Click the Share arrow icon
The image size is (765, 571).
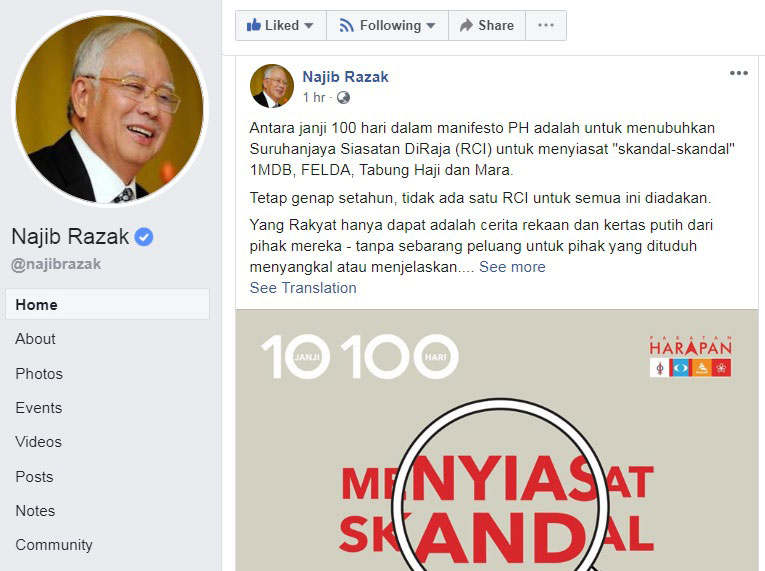[466, 25]
